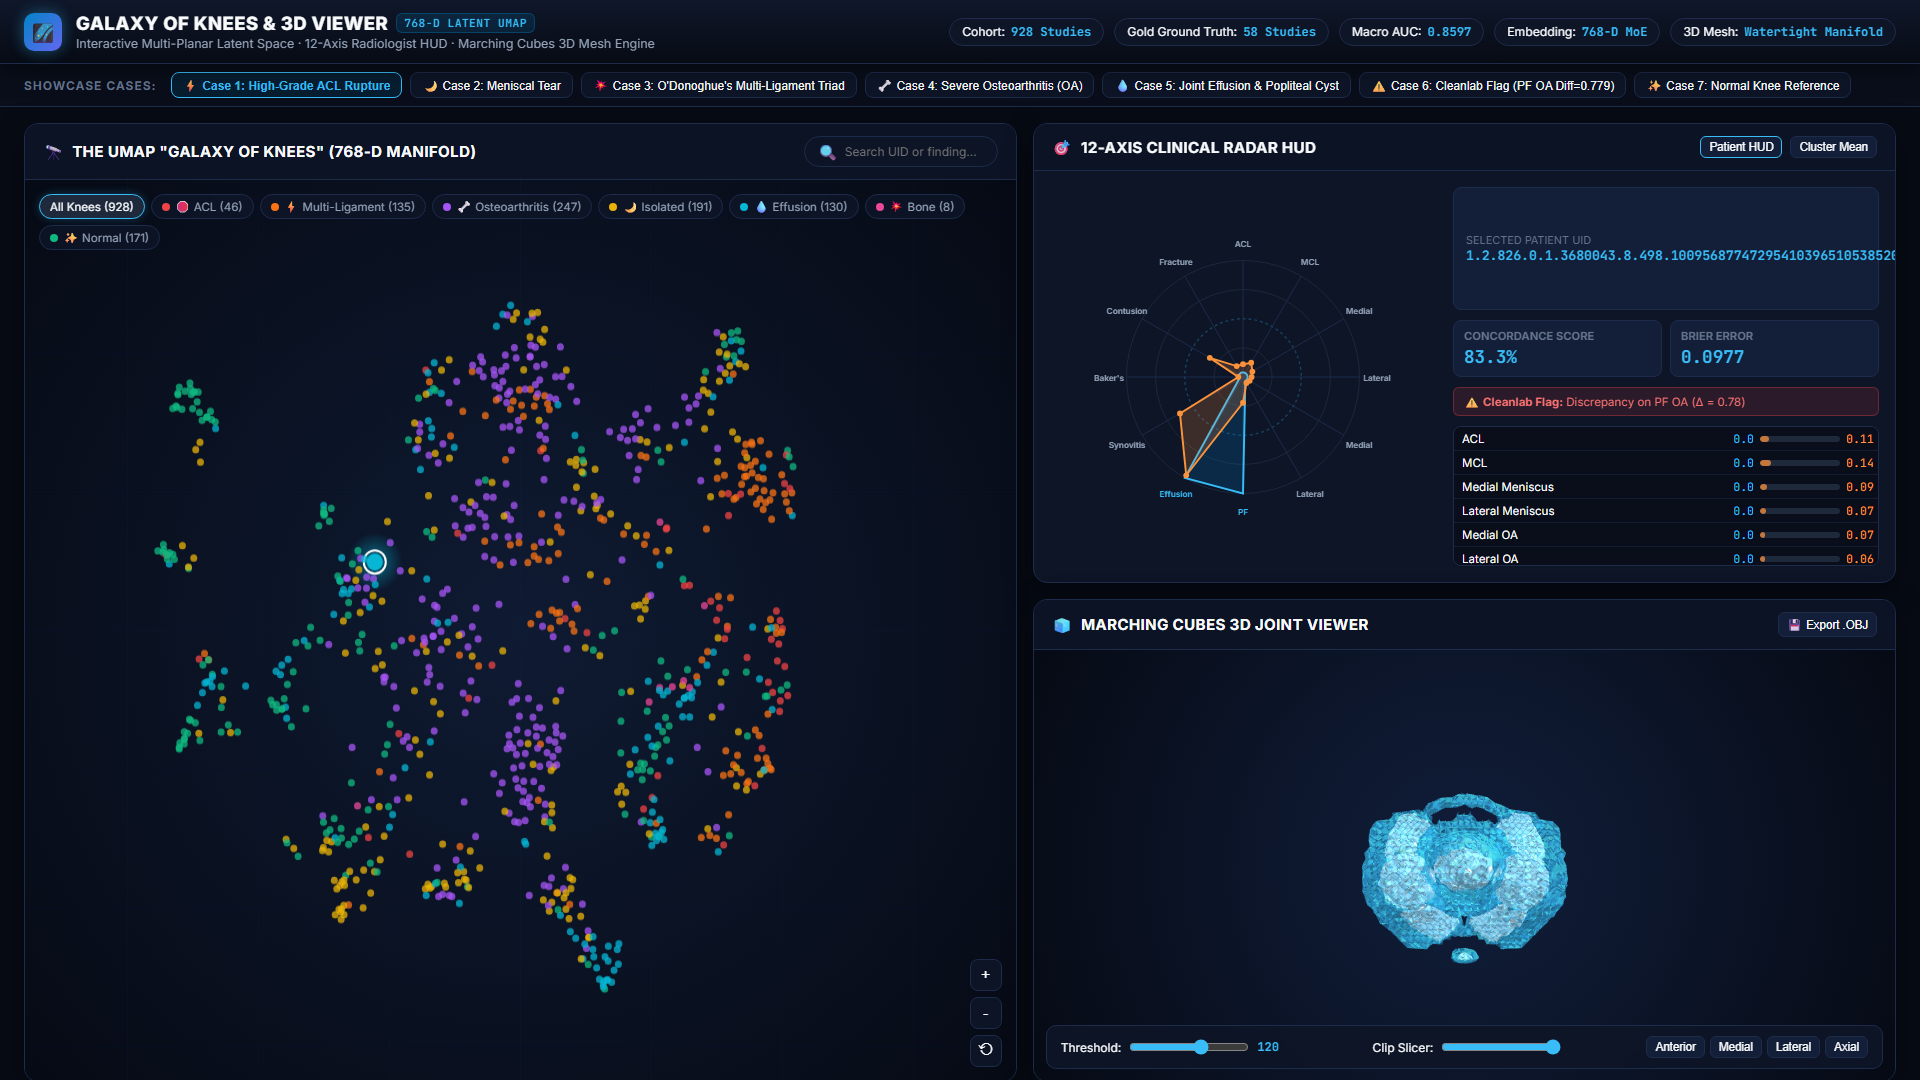The image size is (1920, 1080).
Task: Click the lightning icon in Case 1 chip
Action: pos(190,86)
